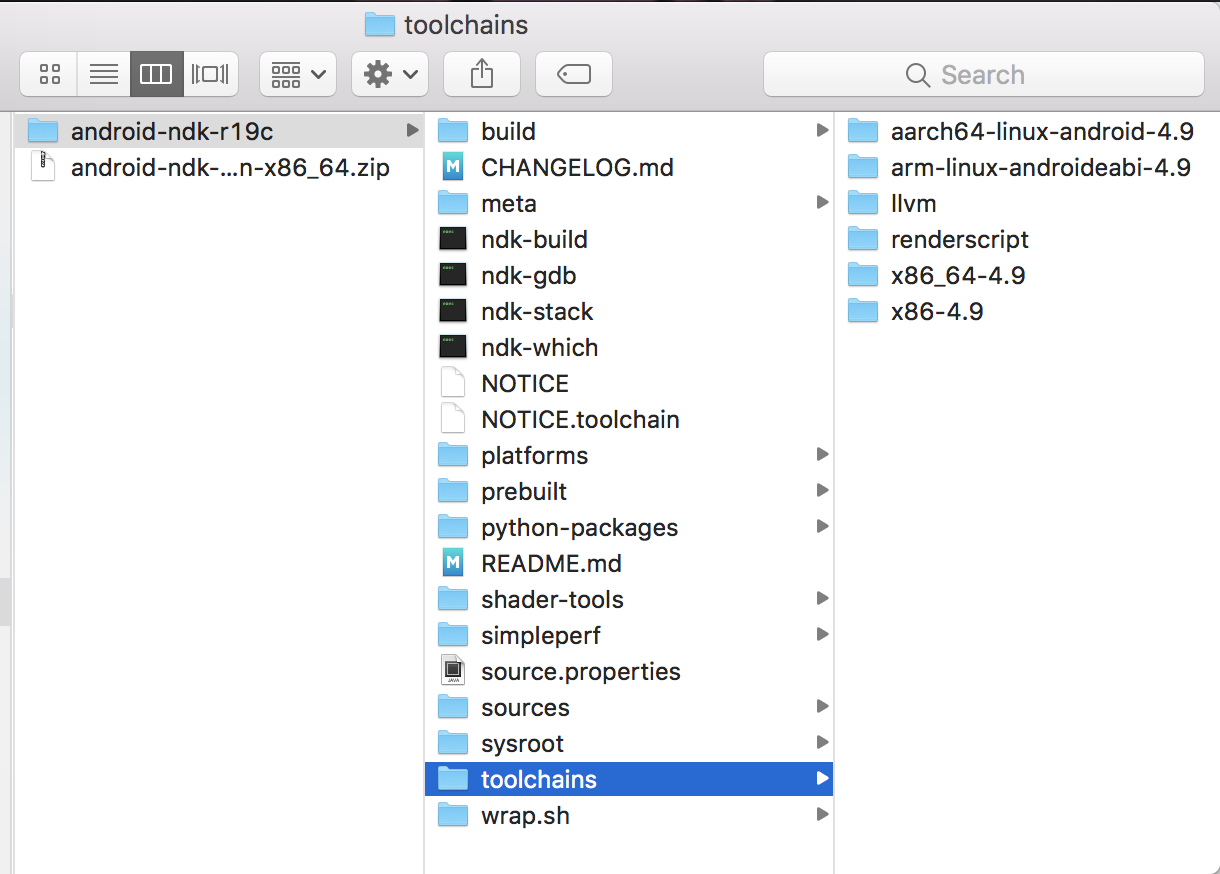Switch to icon view in the toolbar
This screenshot has width=1220, height=874.
48,74
